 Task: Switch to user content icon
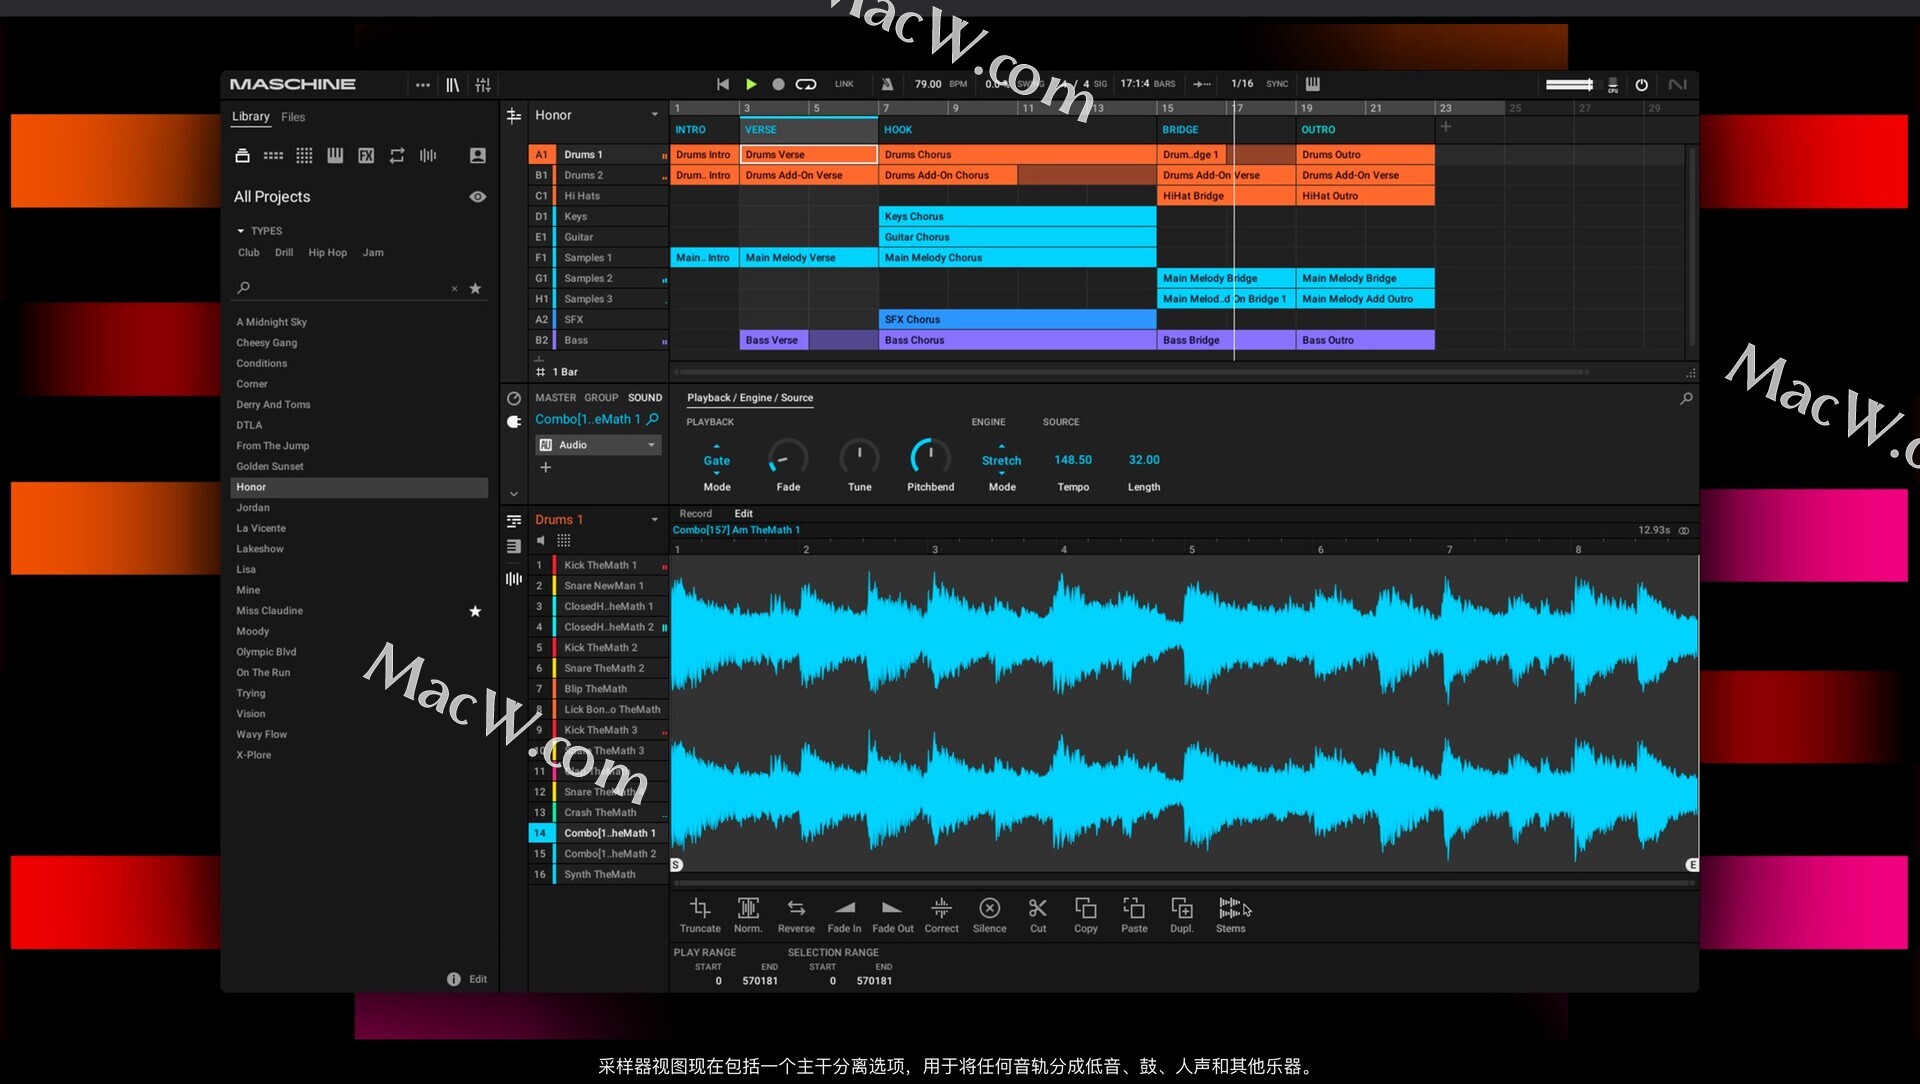click(x=478, y=155)
